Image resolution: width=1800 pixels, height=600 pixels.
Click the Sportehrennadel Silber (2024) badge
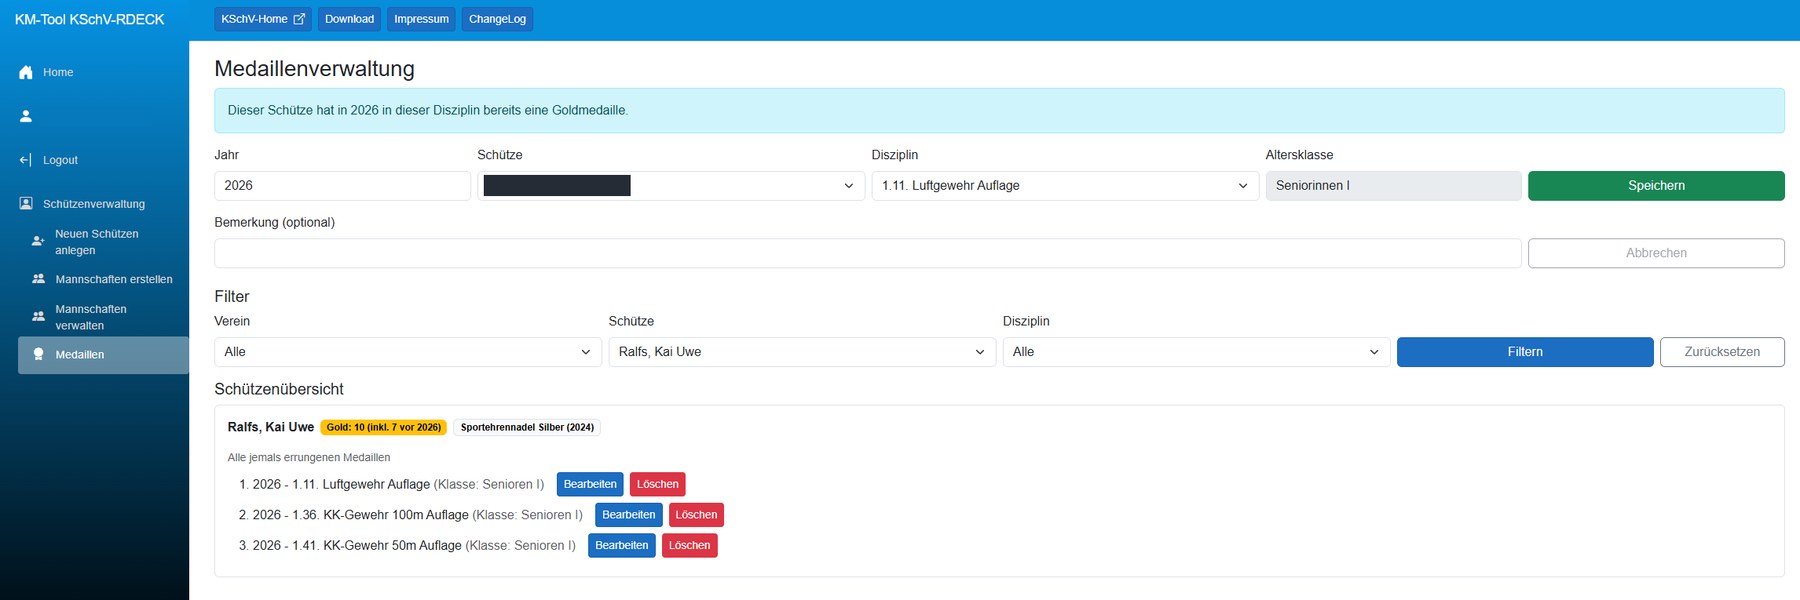[x=527, y=427]
